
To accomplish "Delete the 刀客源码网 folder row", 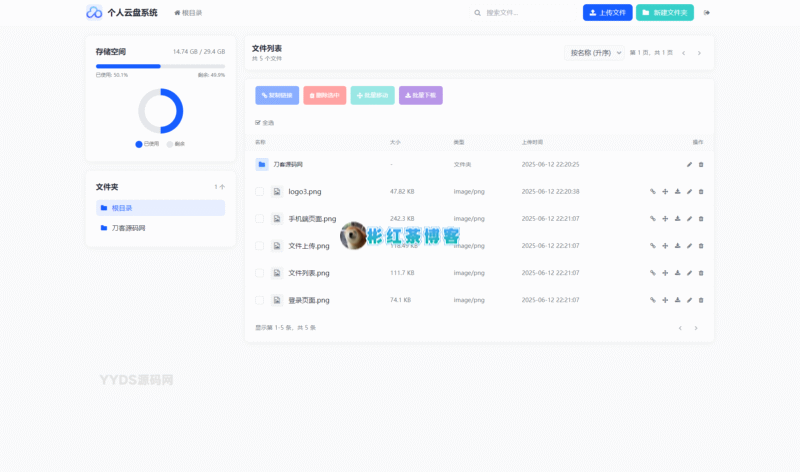I will point(701,164).
